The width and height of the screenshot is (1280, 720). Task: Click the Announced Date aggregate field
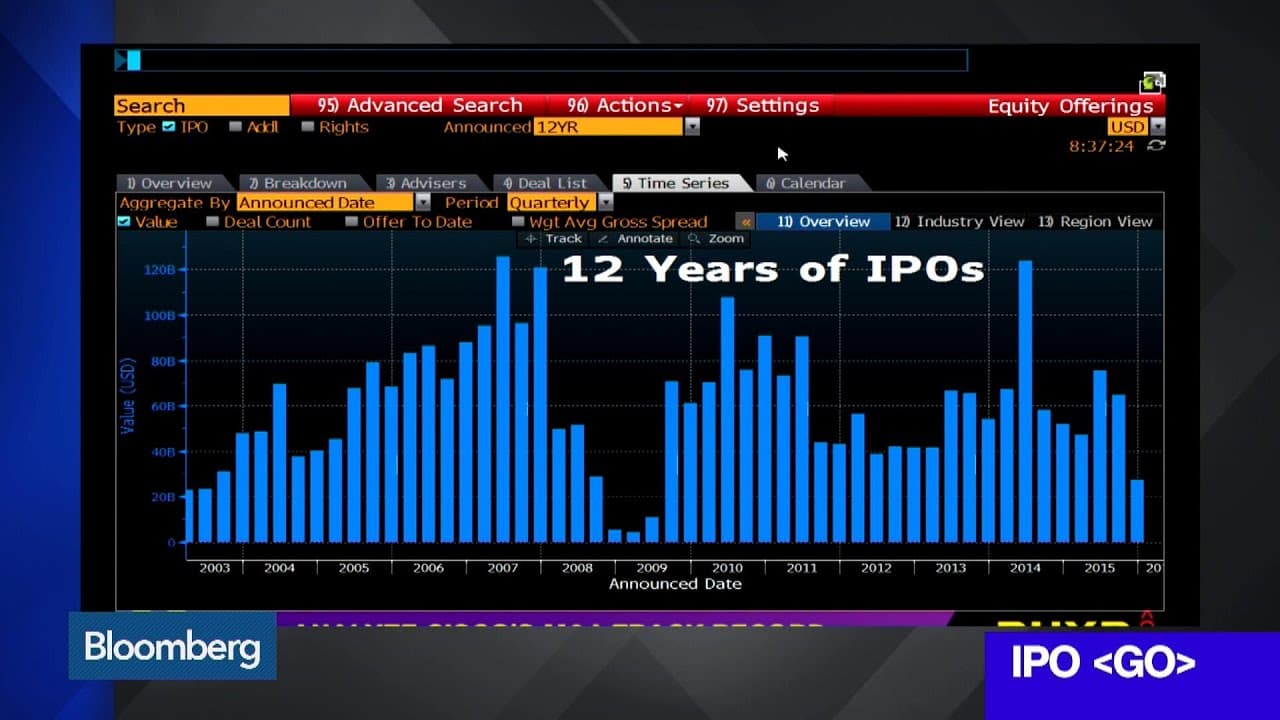point(326,203)
